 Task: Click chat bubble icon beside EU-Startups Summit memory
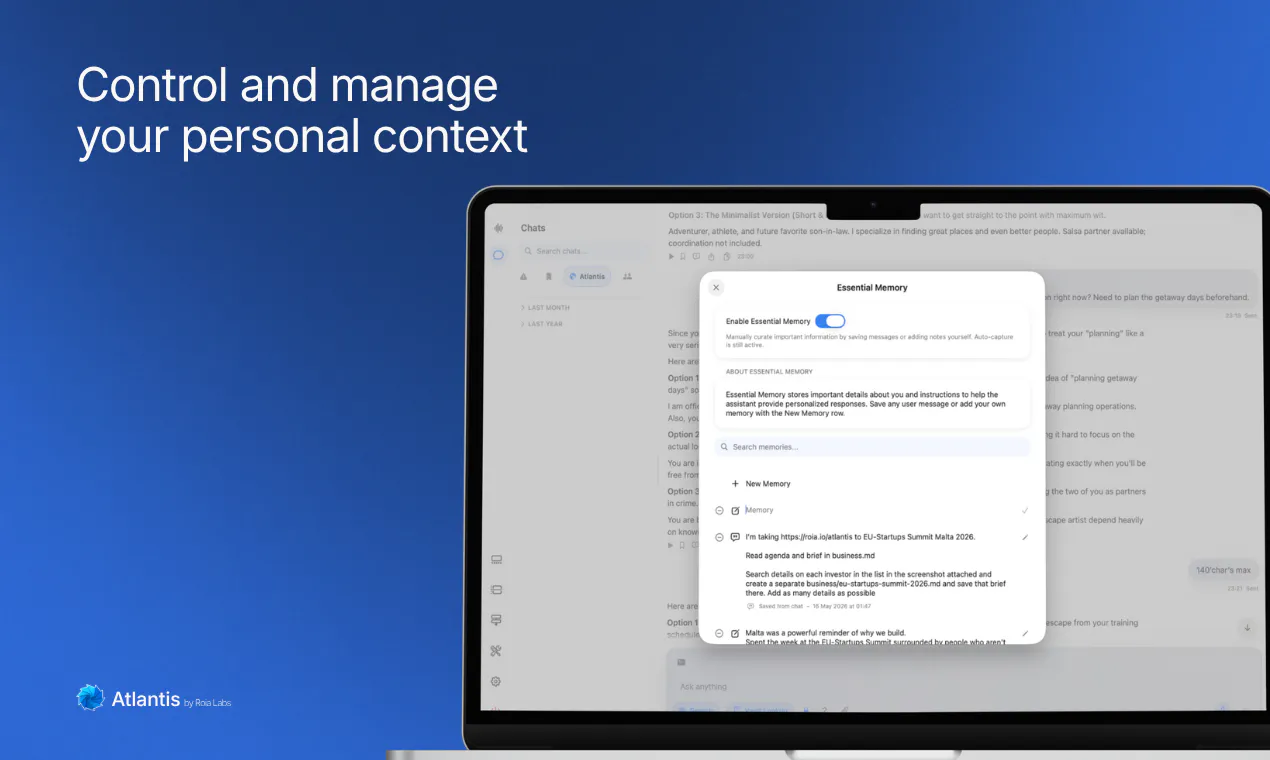(735, 537)
